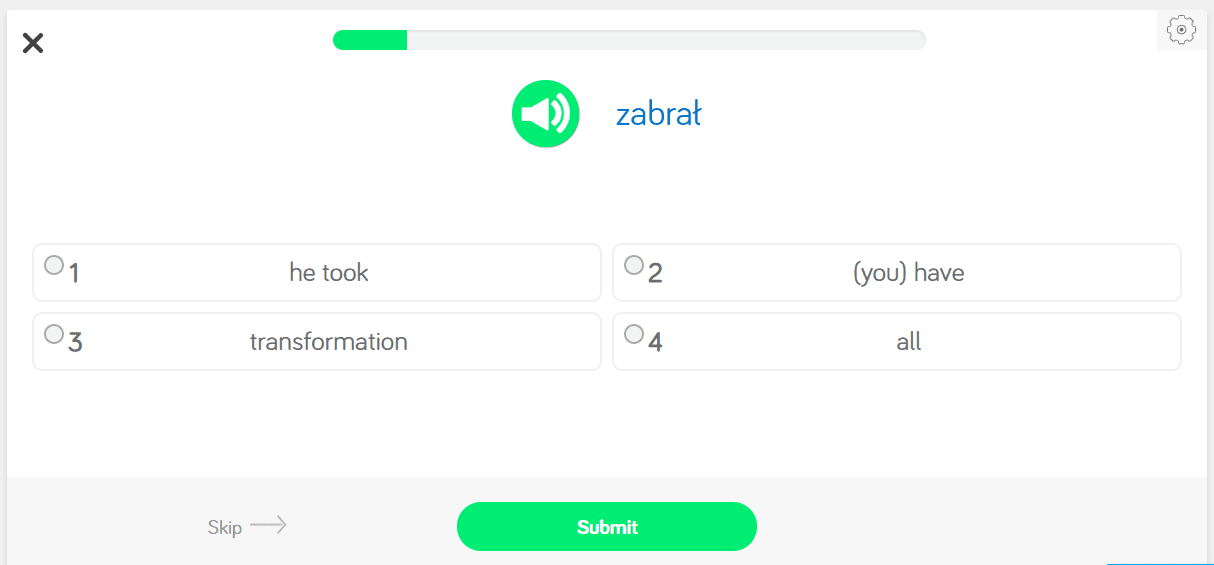Close the exercise with the X icon
Image resolution: width=1214 pixels, height=565 pixels.
33,43
